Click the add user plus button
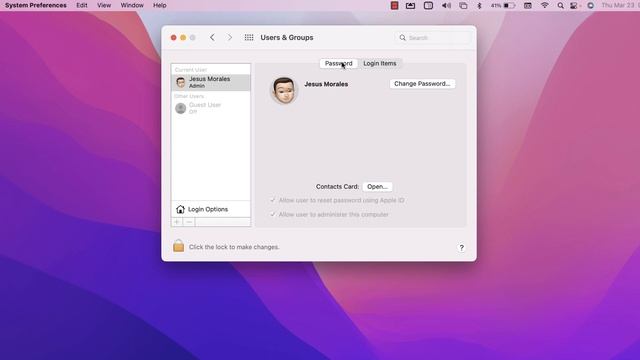This screenshot has height=360, width=640. (177, 222)
